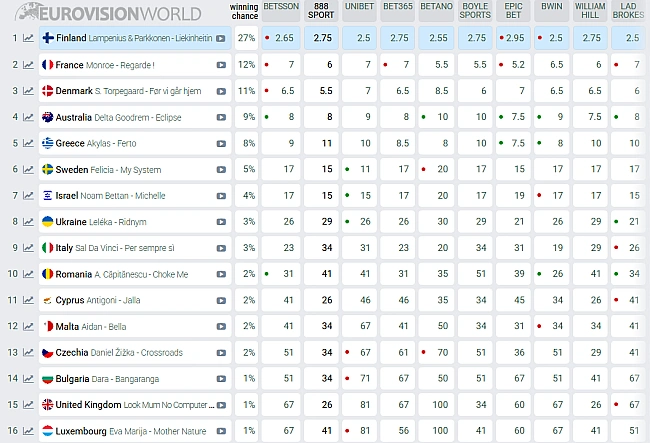Click the trend chart icon for Denmark
The image size is (650, 443).
[28, 91]
